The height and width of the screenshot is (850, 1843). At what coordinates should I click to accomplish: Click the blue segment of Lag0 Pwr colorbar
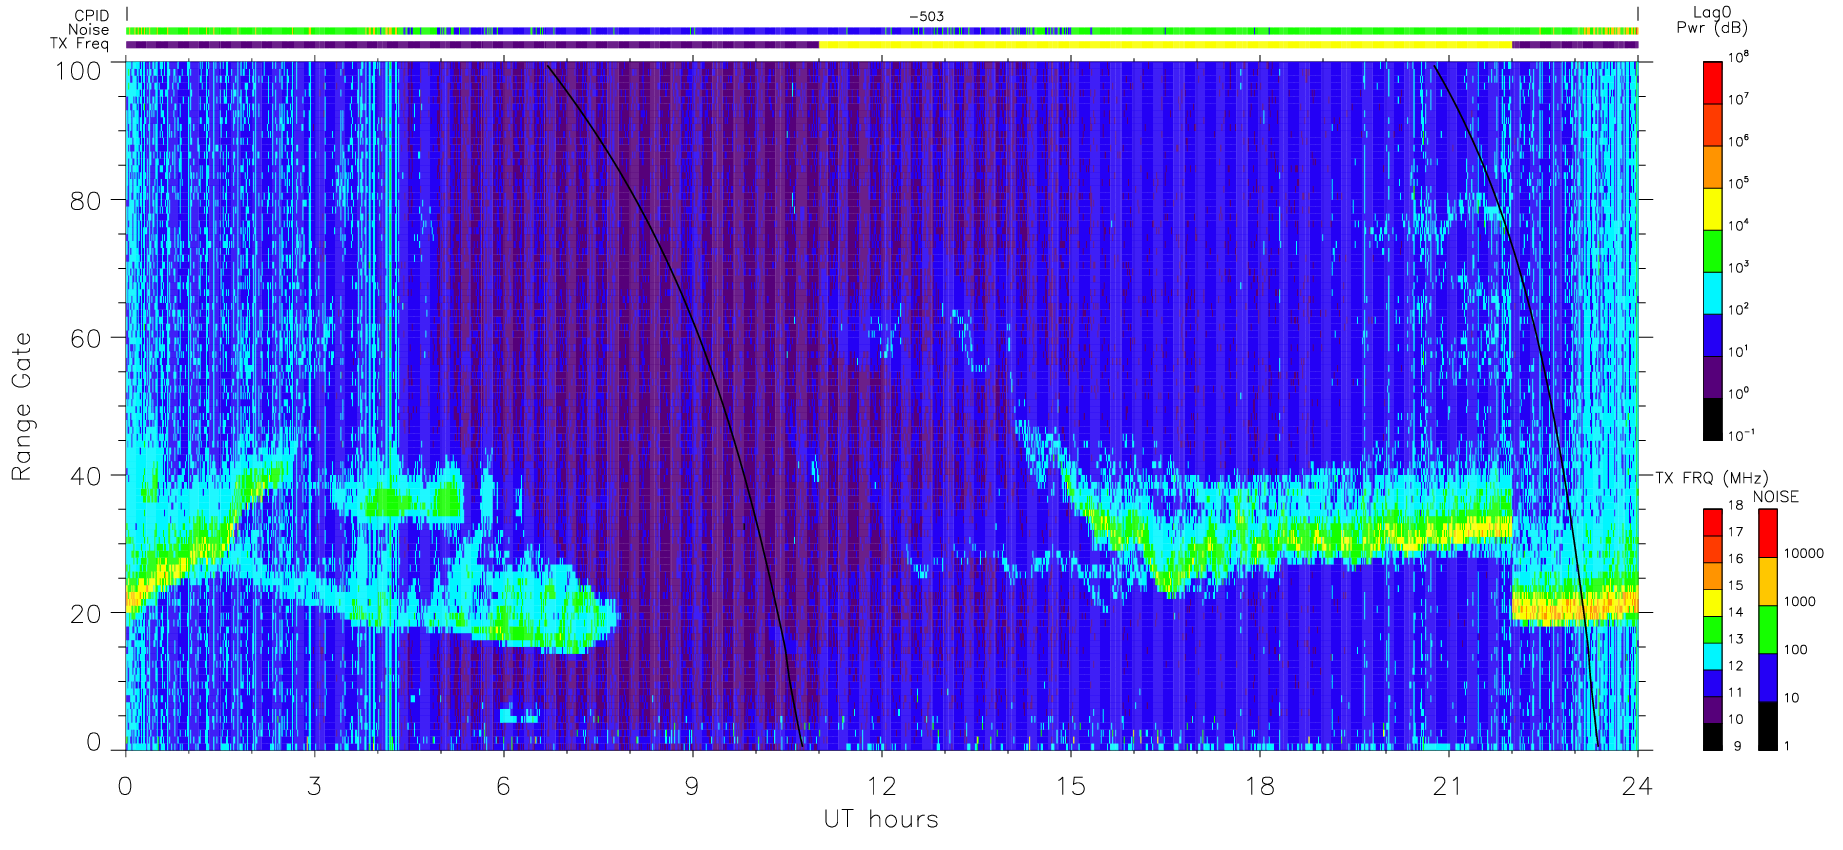(x=1713, y=335)
